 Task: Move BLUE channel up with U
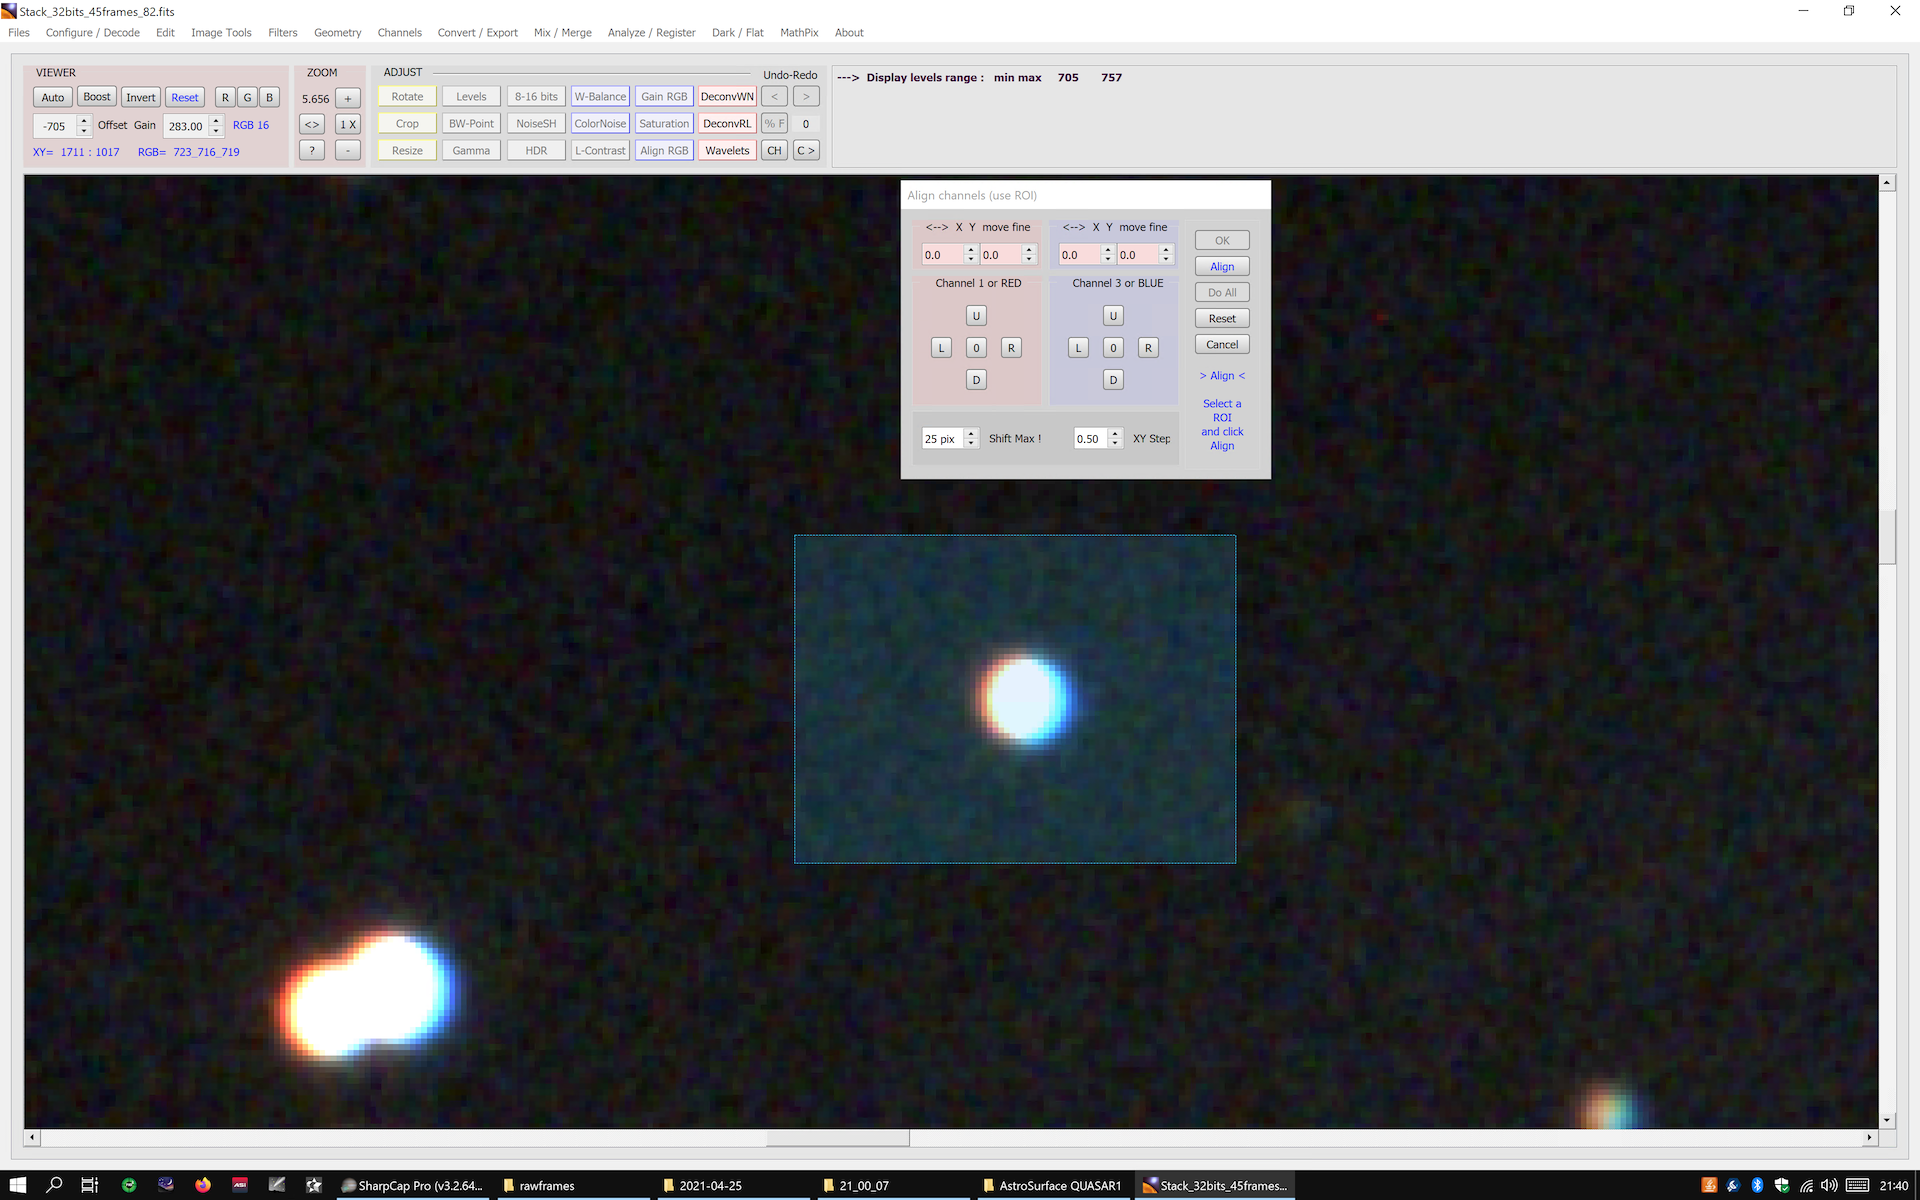[1113, 316]
